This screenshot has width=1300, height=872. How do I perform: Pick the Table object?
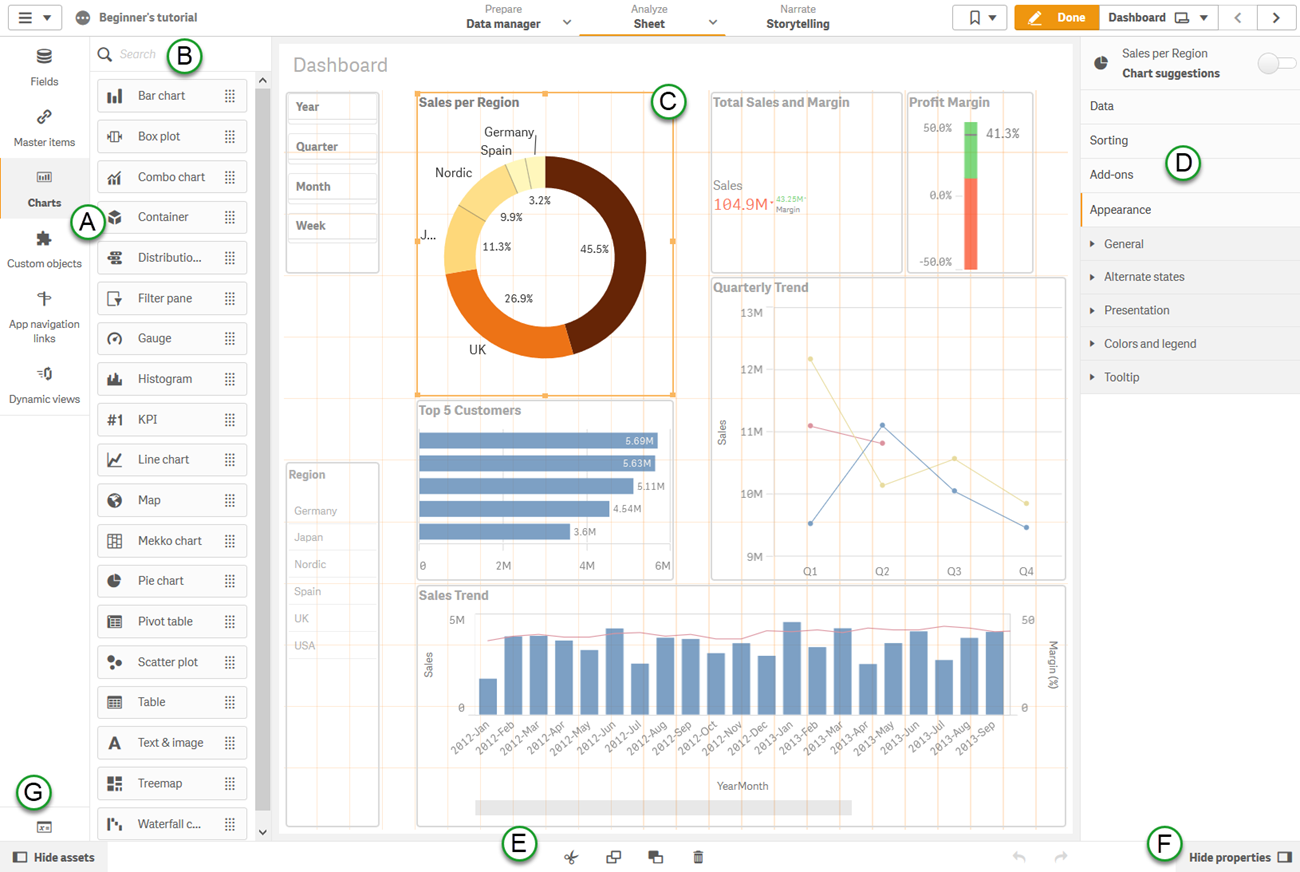(172, 702)
